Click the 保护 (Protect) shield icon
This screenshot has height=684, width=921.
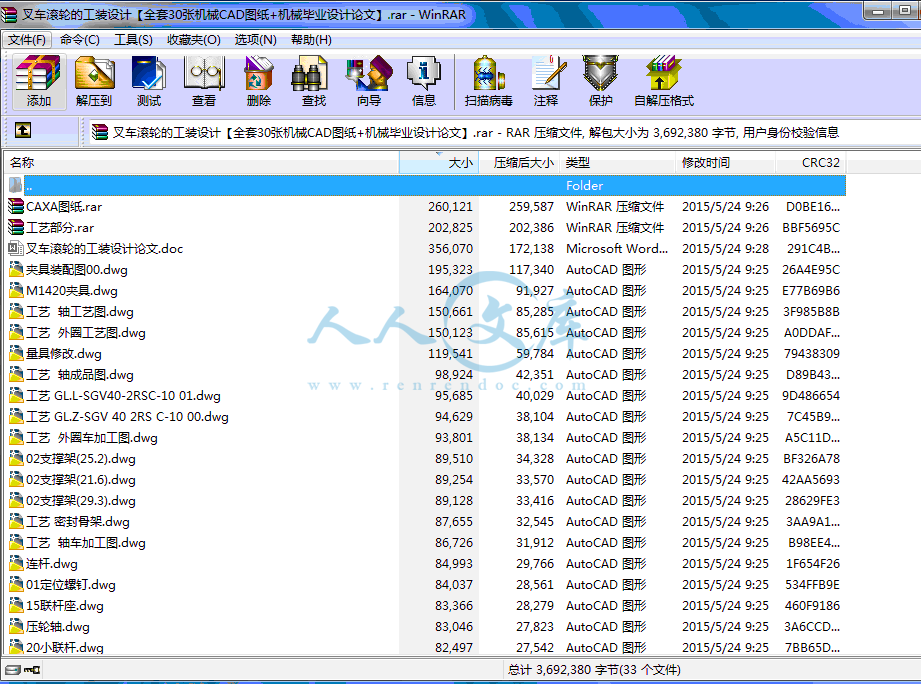600,81
